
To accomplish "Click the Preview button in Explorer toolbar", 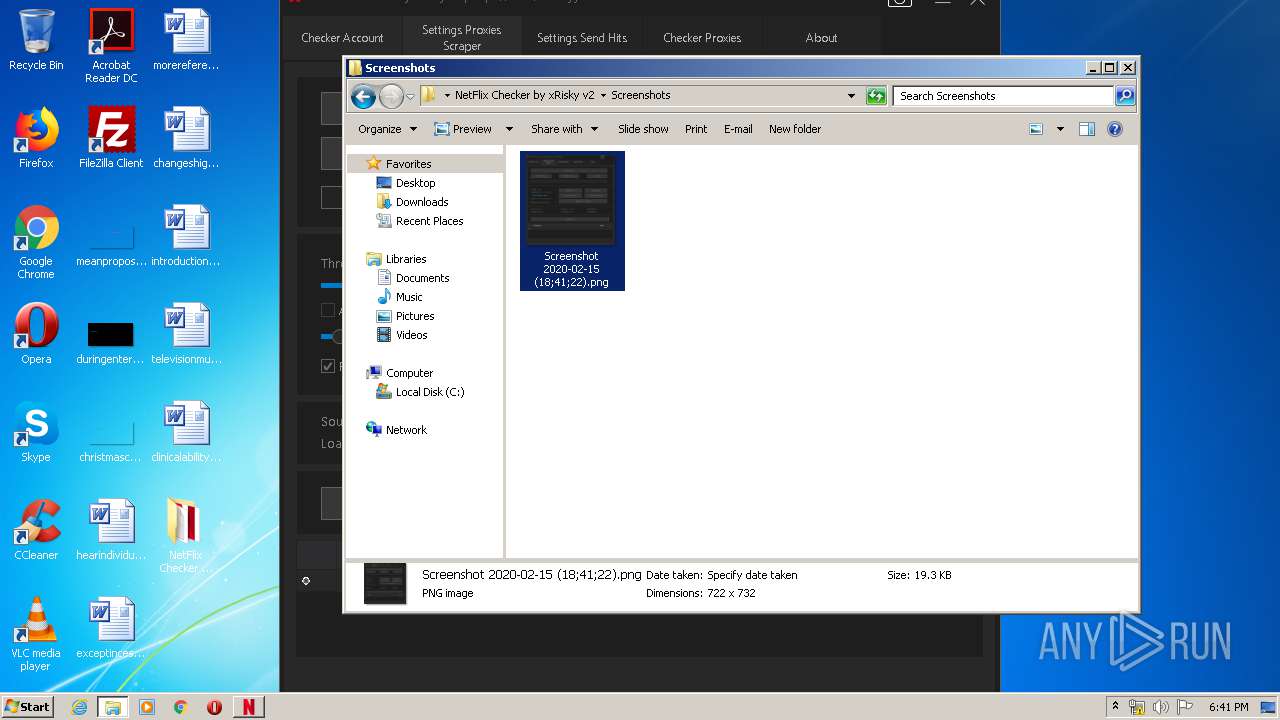I will tap(463, 129).
